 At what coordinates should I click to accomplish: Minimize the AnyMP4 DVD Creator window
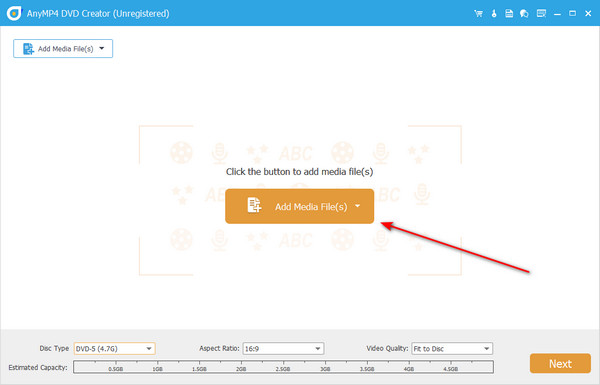(557, 14)
